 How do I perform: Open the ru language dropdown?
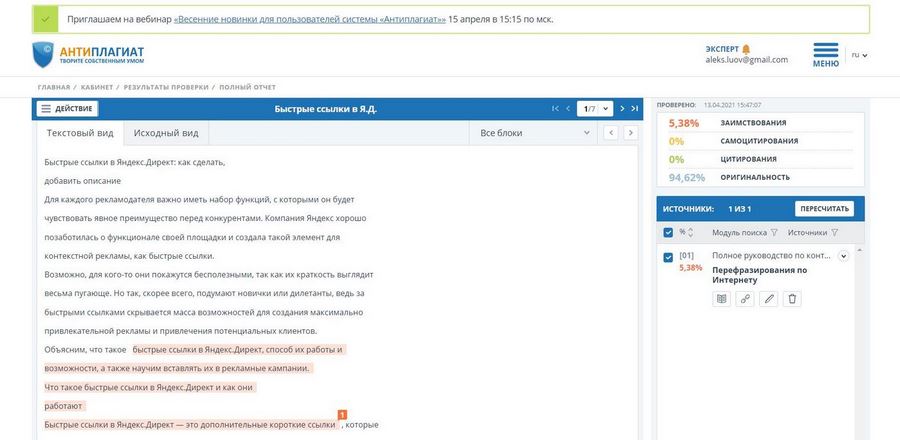[859, 55]
